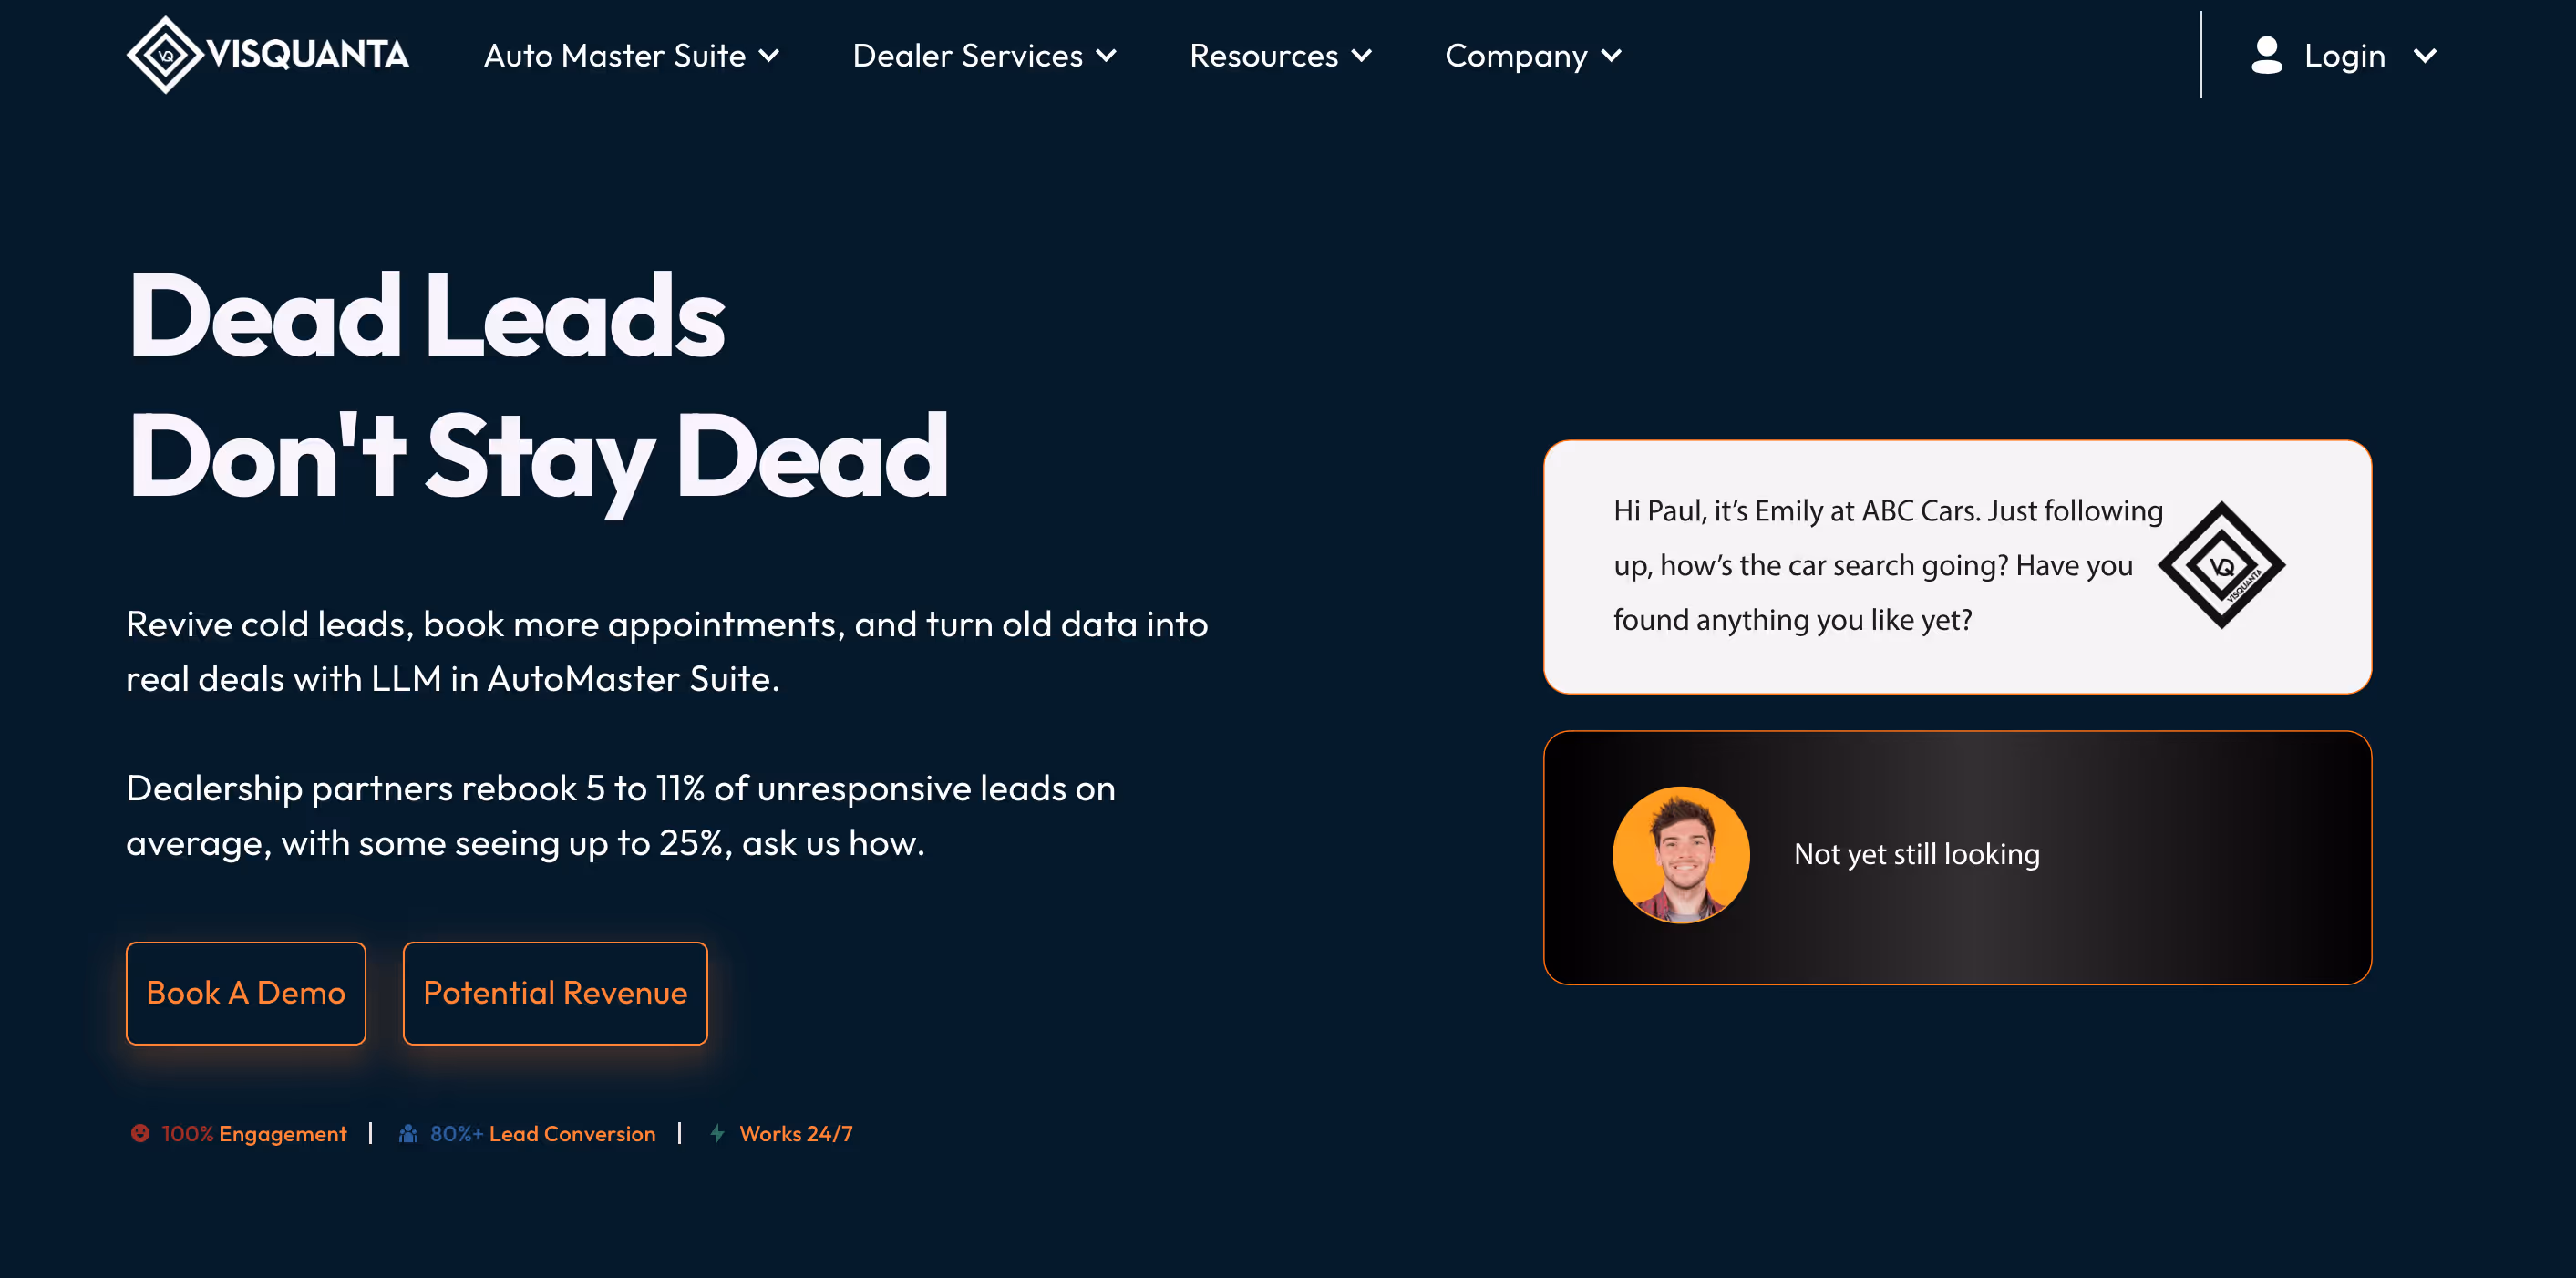
Task: Click the green lightning bolt icon
Action: 717,1133
